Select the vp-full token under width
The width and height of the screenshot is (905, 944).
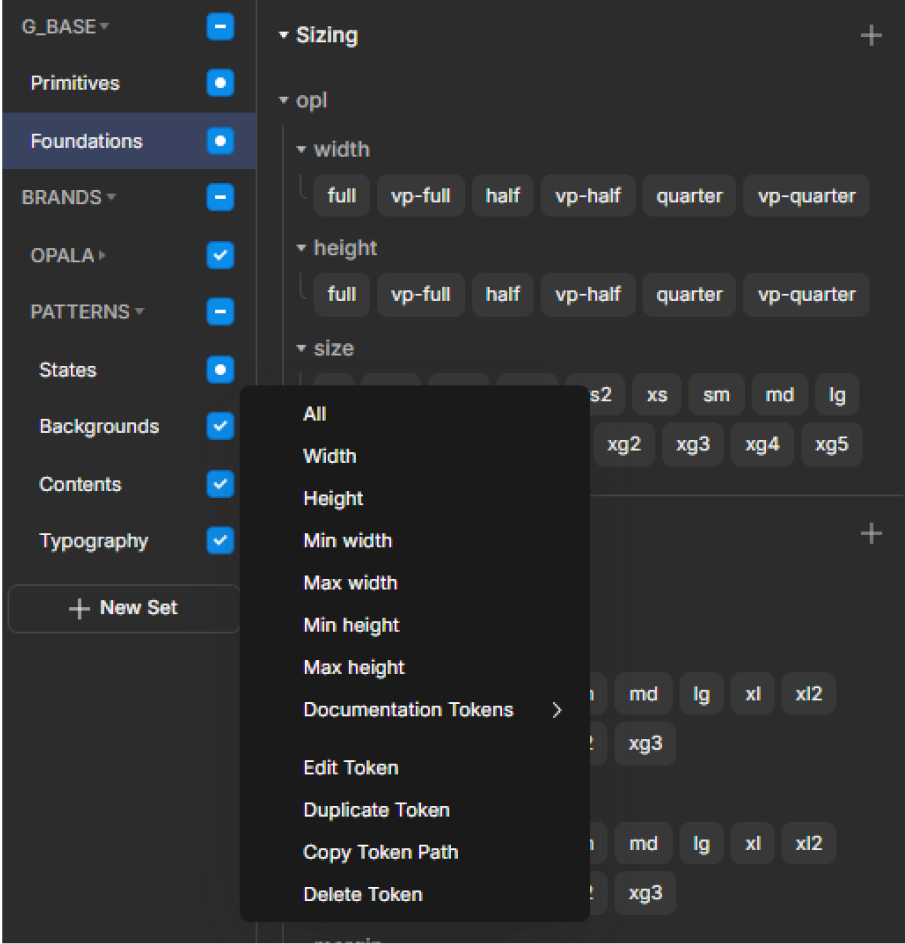[420, 196]
